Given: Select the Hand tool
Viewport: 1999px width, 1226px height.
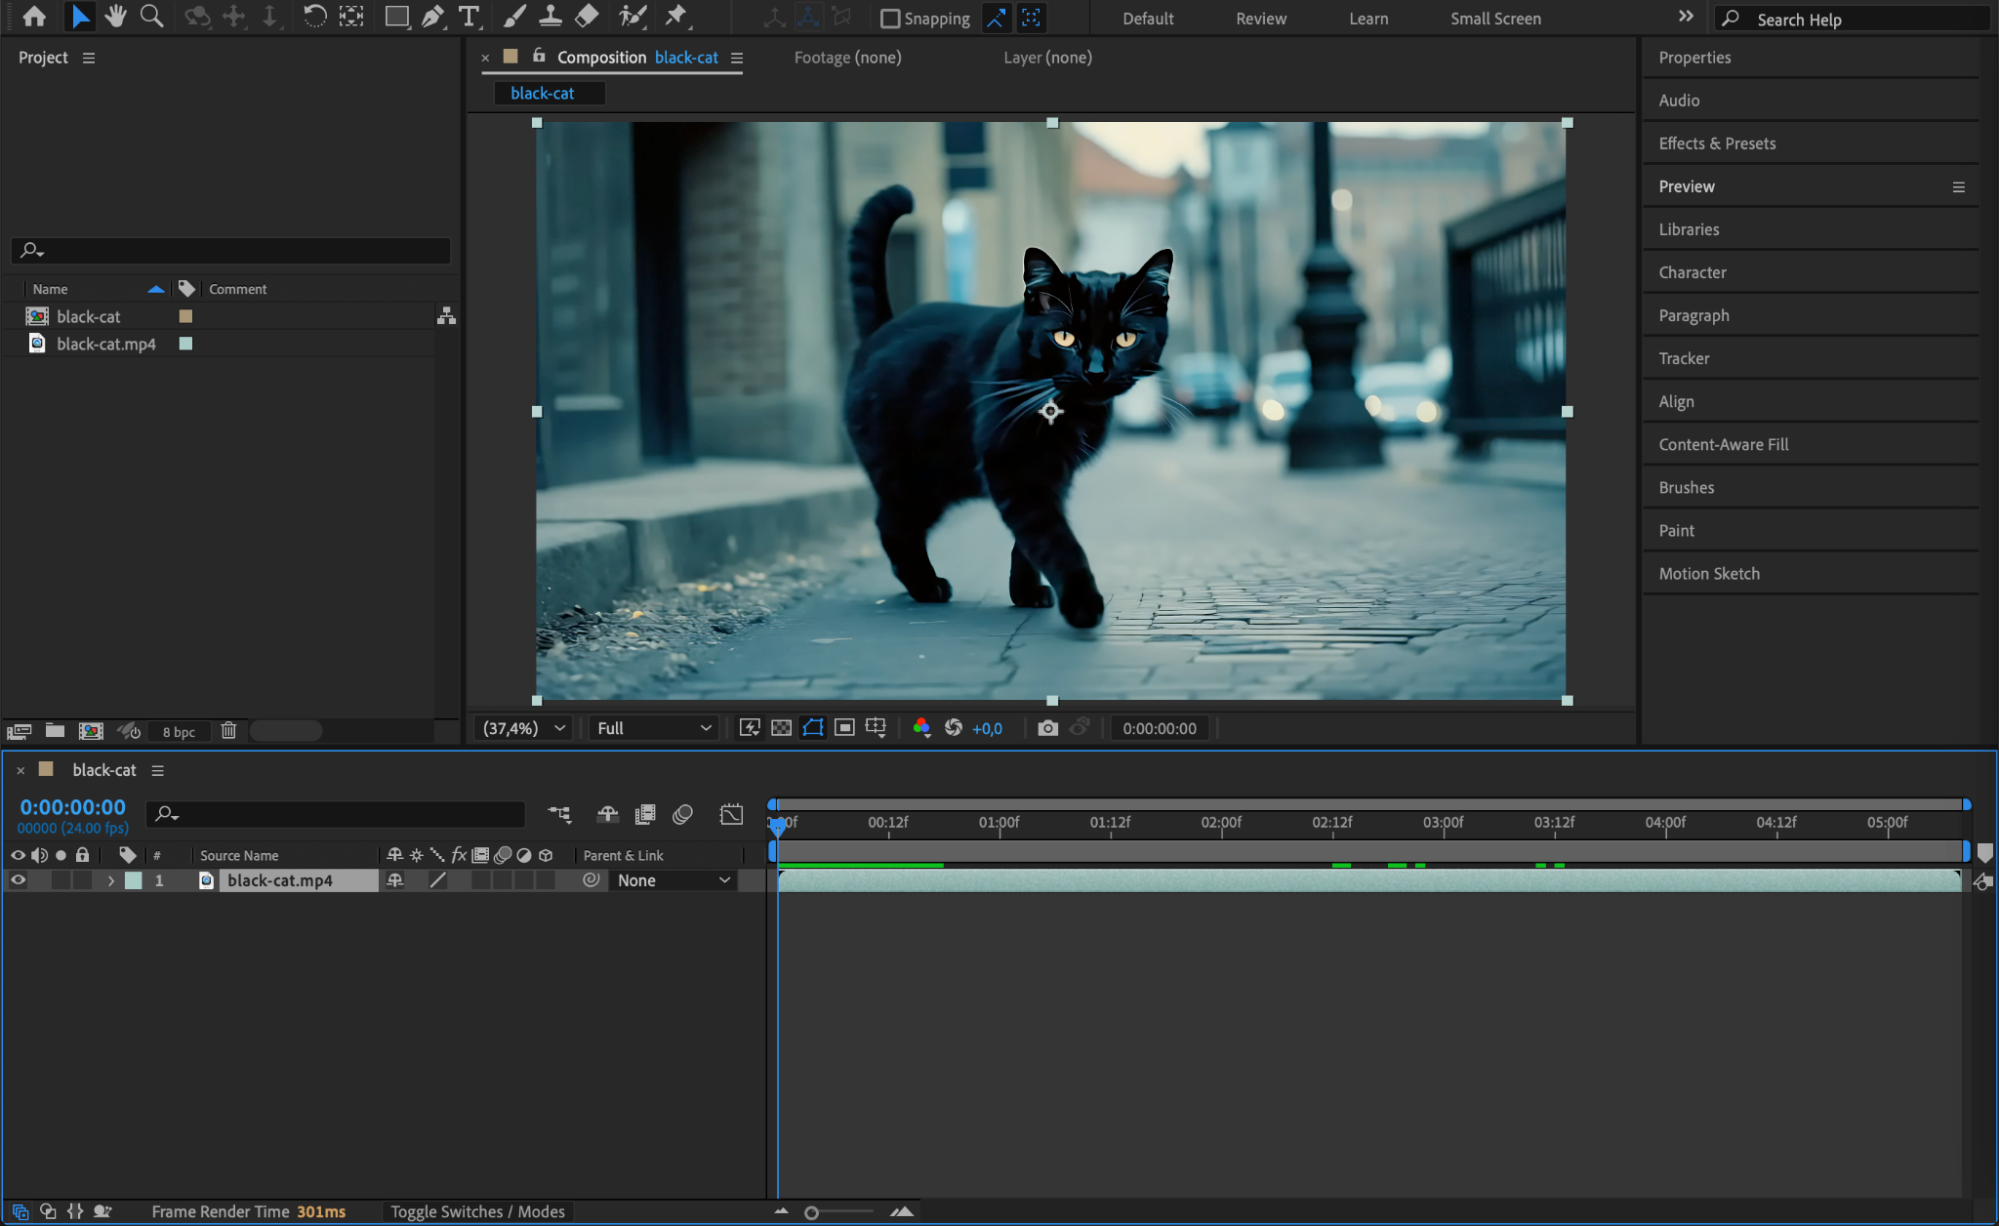Looking at the screenshot, I should click(x=116, y=16).
